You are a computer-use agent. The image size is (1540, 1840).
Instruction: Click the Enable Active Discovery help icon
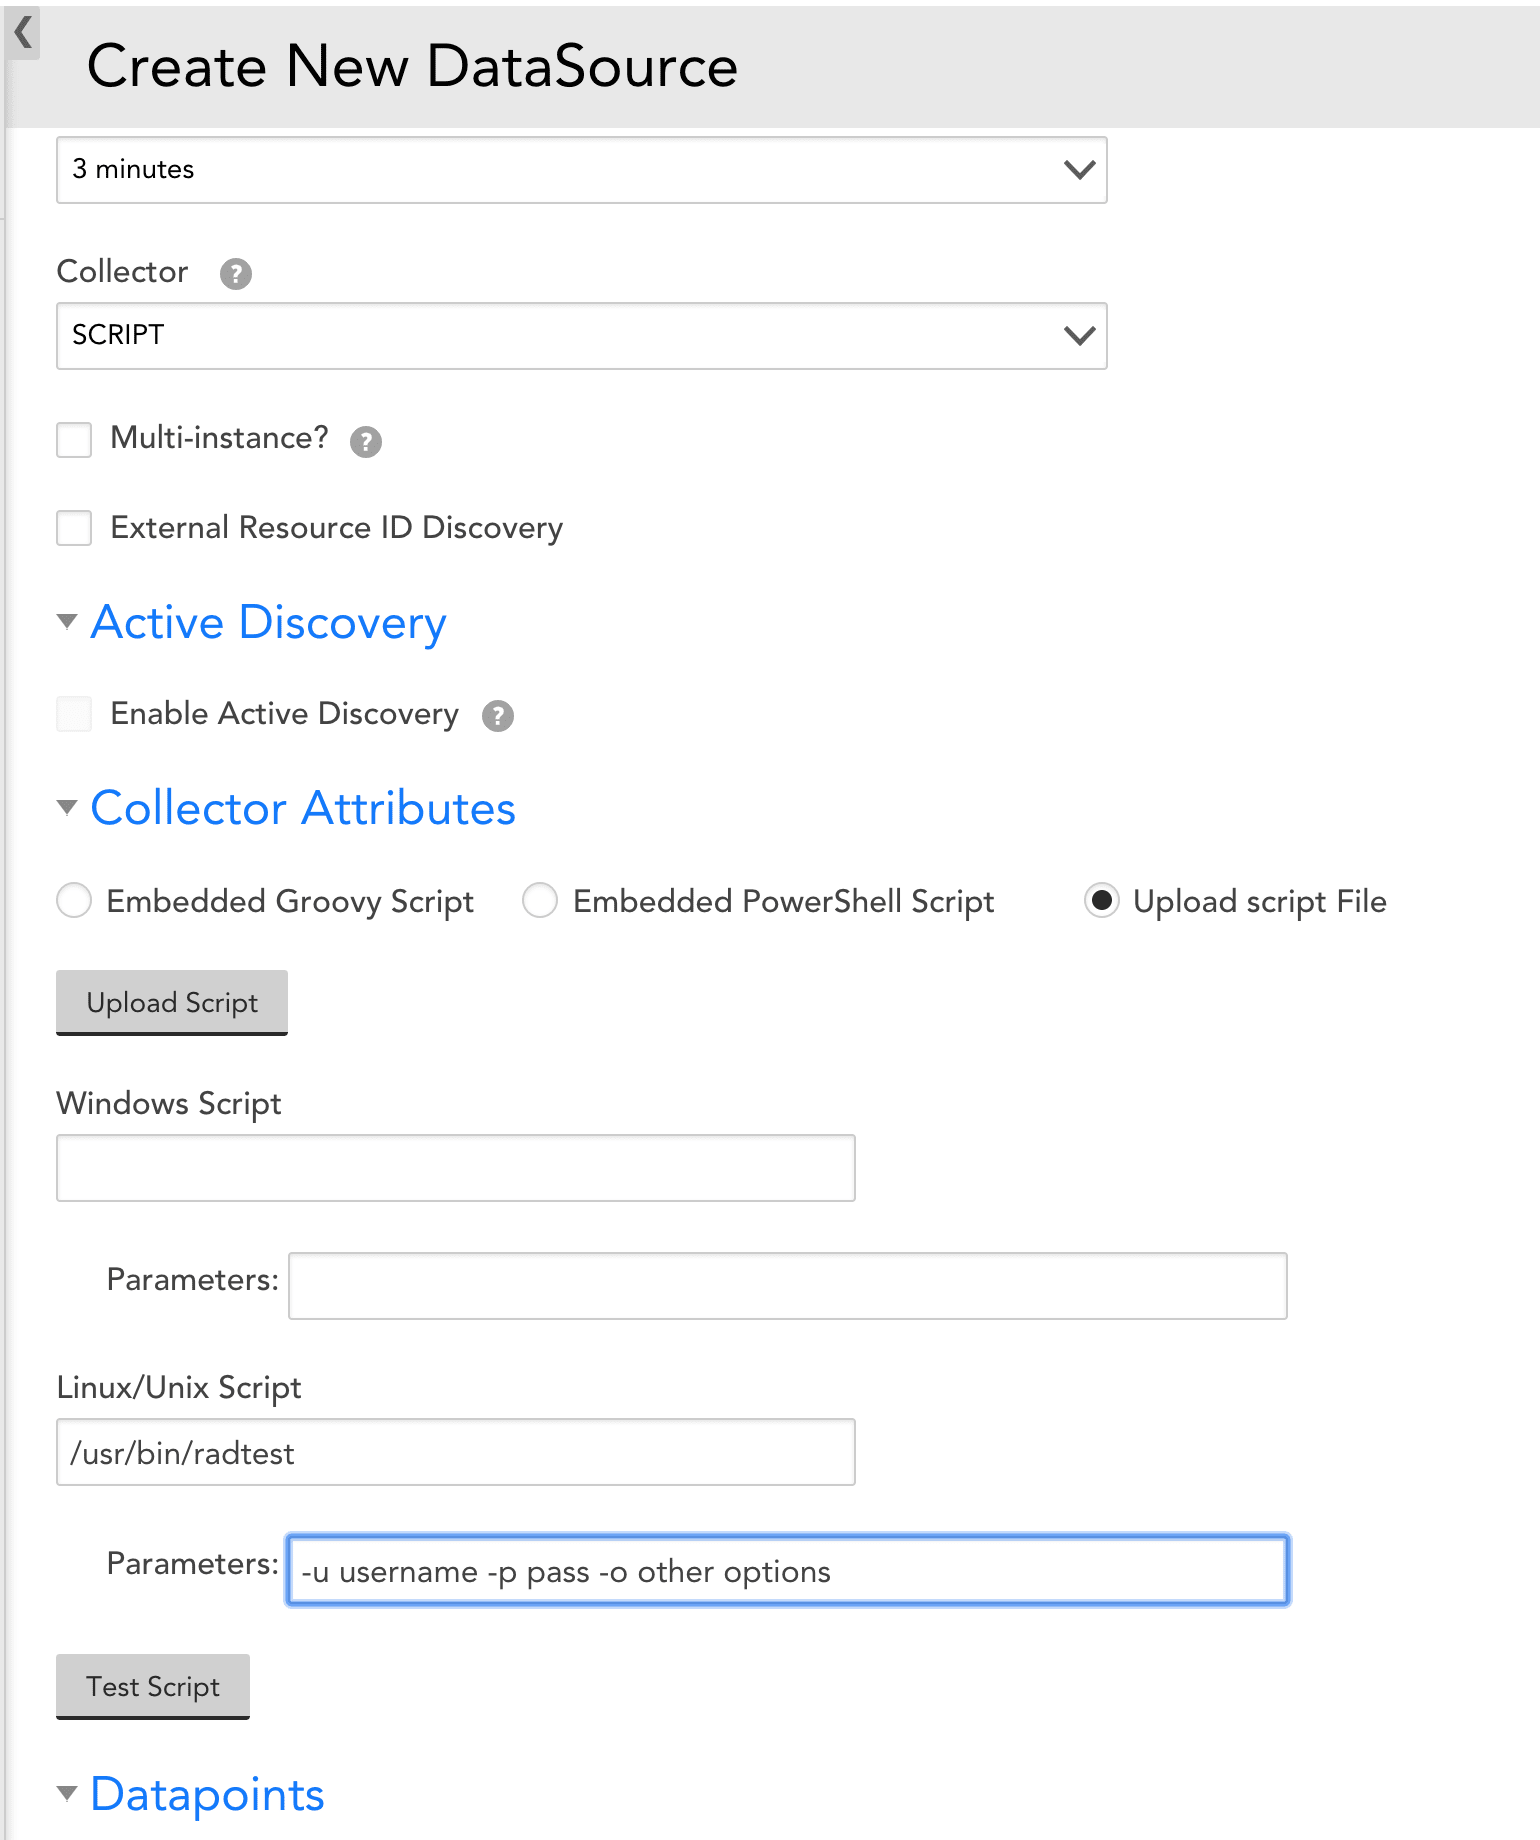[498, 716]
